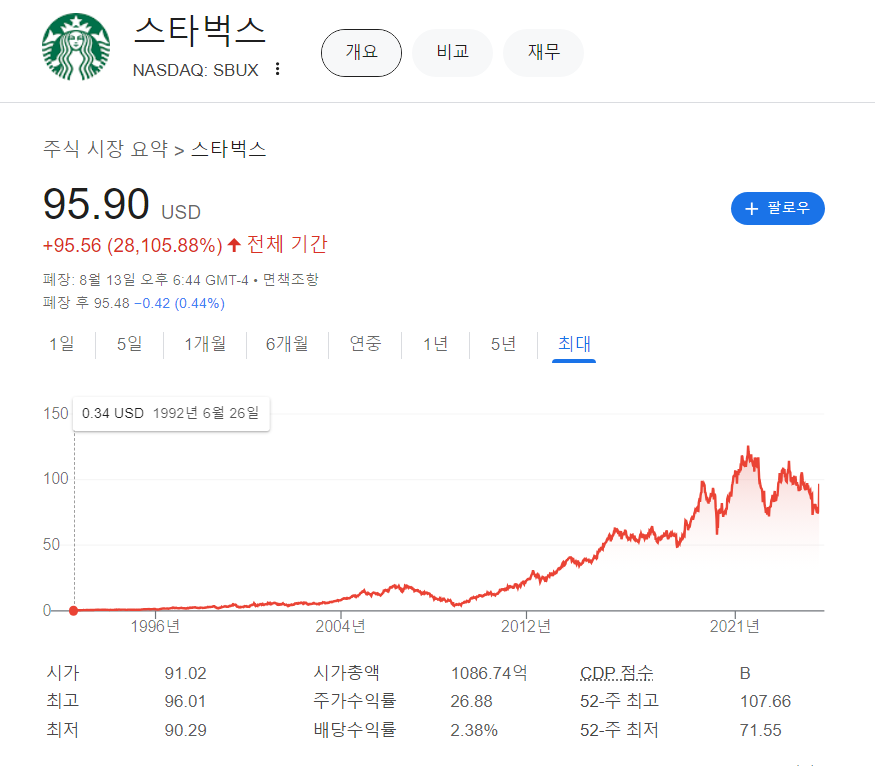Click the red up-arrow icon by price change
Image resolution: width=875 pixels, height=766 pixels.
[234, 245]
